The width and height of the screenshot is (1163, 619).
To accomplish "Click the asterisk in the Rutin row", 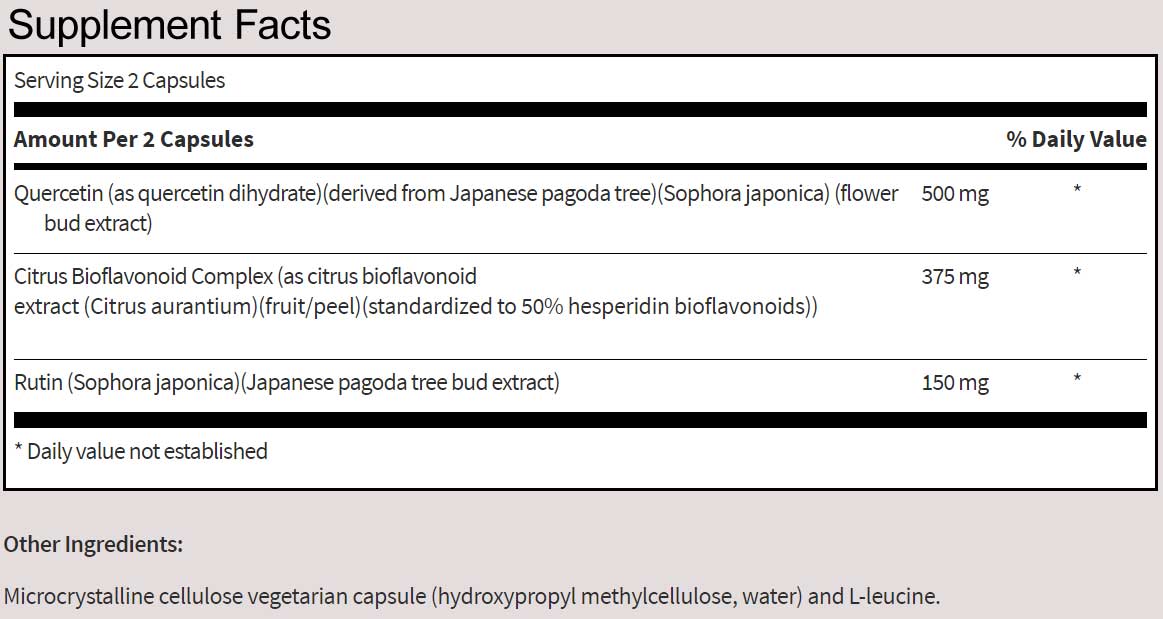I will [1077, 379].
